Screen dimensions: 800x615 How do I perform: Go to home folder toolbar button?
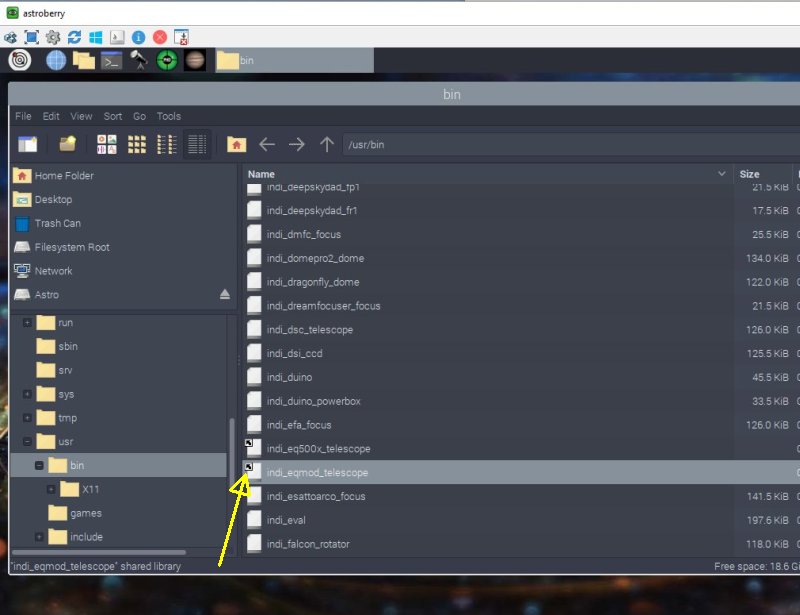pyautogui.click(x=236, y=144)
